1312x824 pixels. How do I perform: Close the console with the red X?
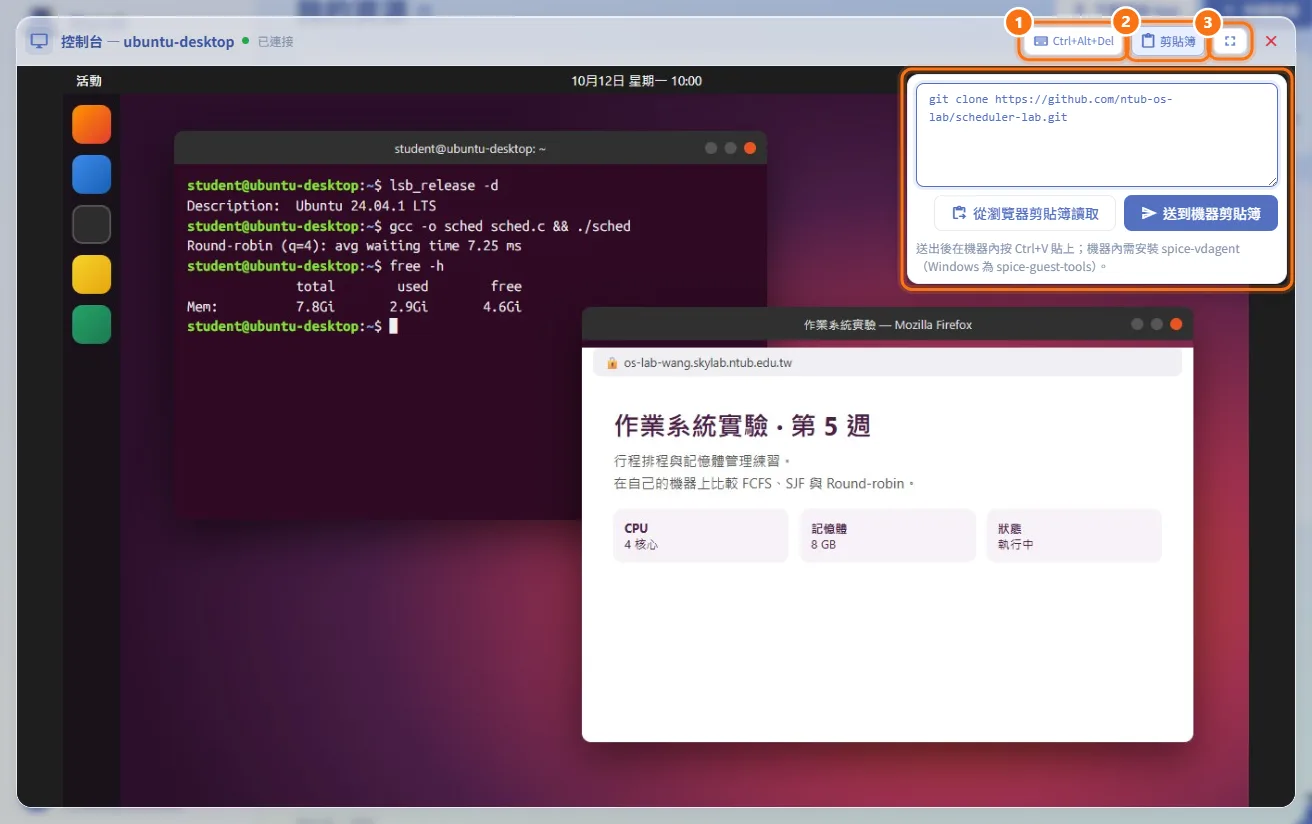coord(1271,41)
